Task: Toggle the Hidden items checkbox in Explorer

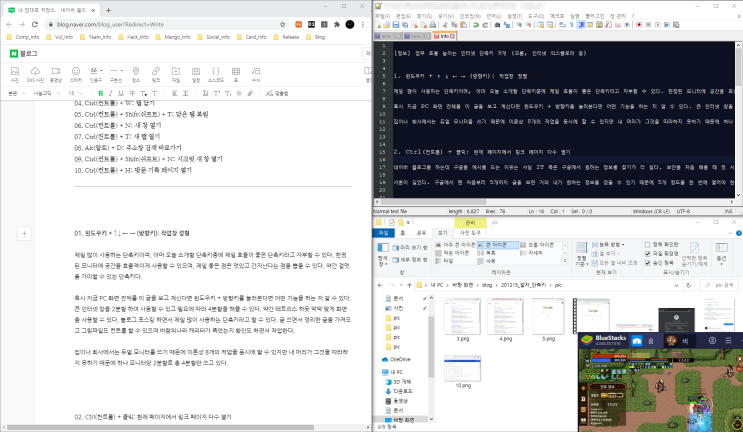Action: [x=647, y=262]
